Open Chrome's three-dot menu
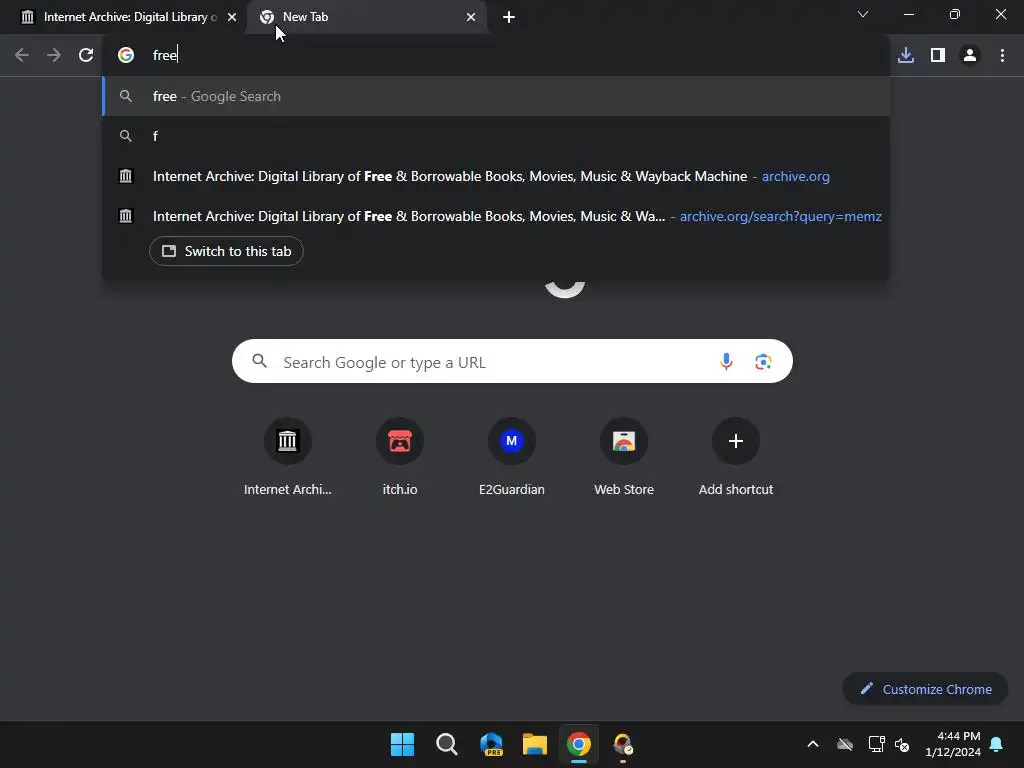This screenshot has width=1024, height=768. point(1002,56)
